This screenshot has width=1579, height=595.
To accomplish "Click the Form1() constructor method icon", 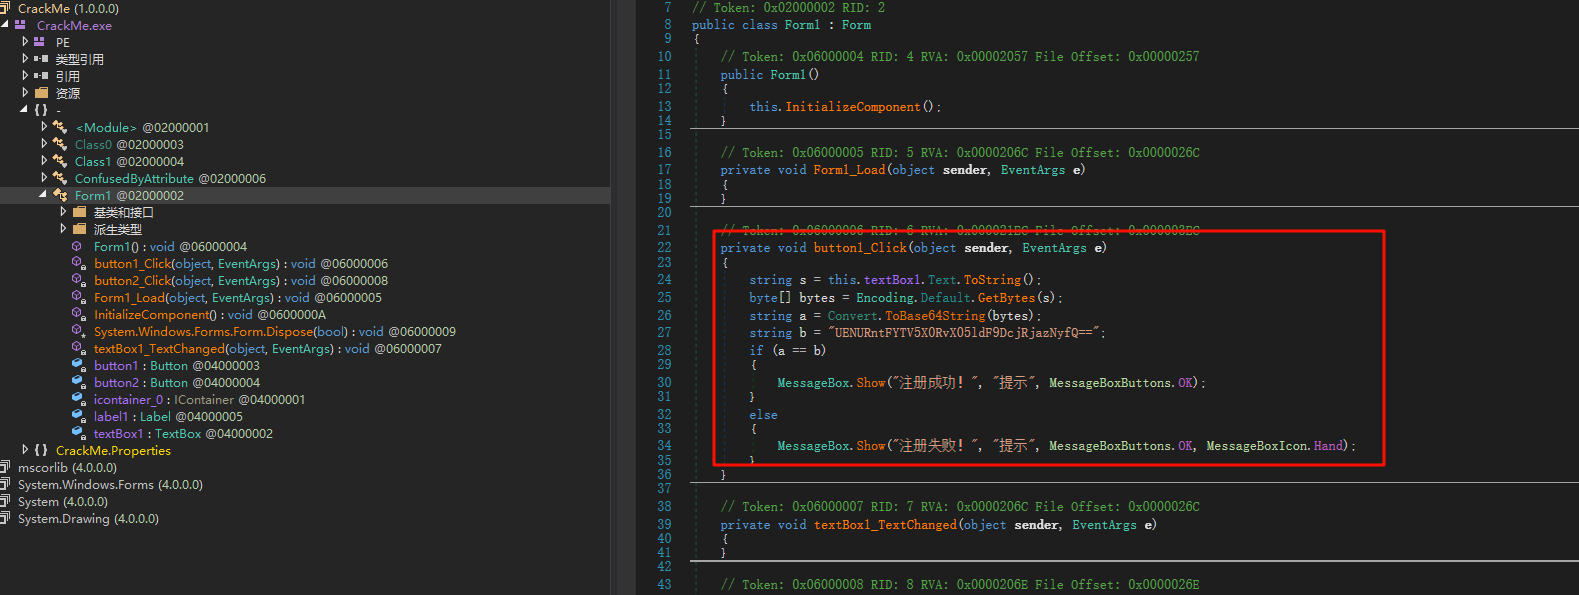I will click(x=77, y=246).
